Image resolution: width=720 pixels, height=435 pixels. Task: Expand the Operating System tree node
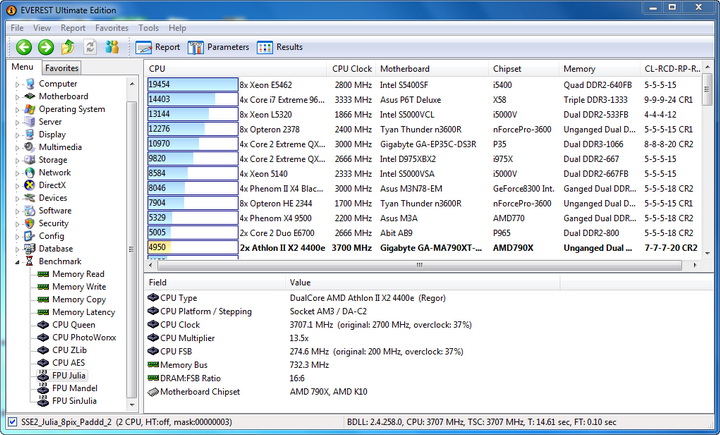[x=17, y=110]
